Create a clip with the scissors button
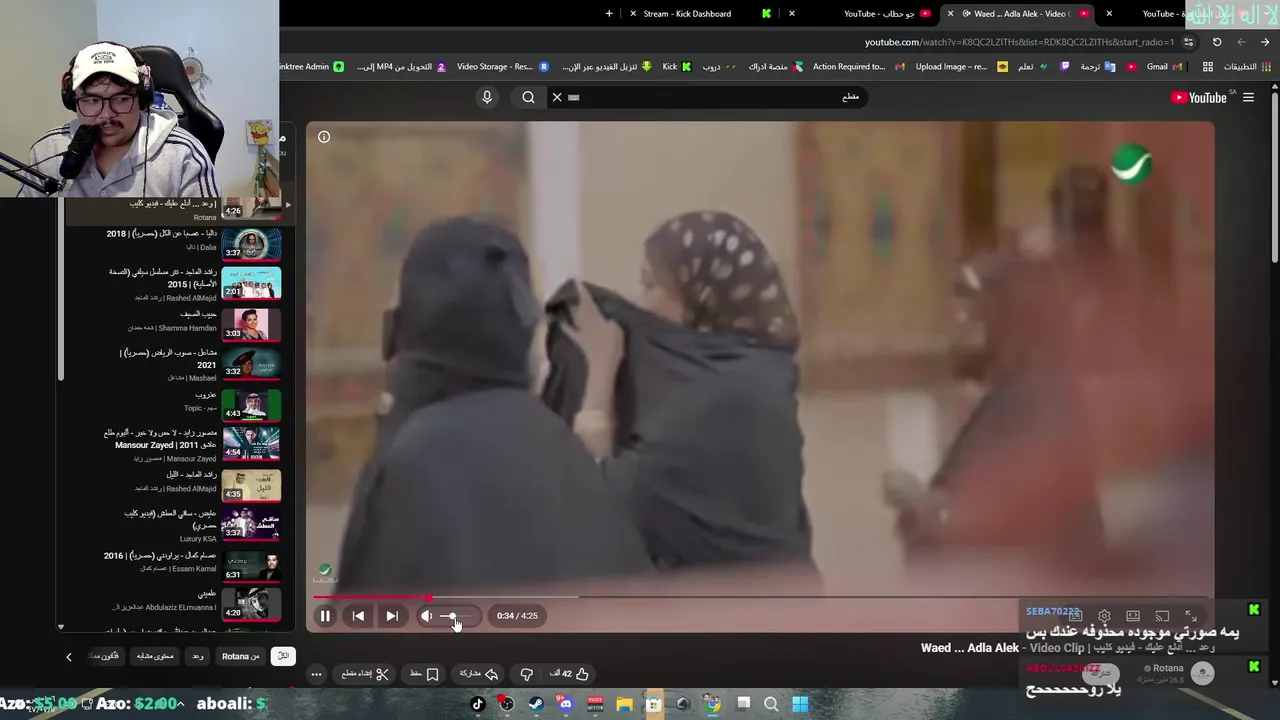 (364, 674)
